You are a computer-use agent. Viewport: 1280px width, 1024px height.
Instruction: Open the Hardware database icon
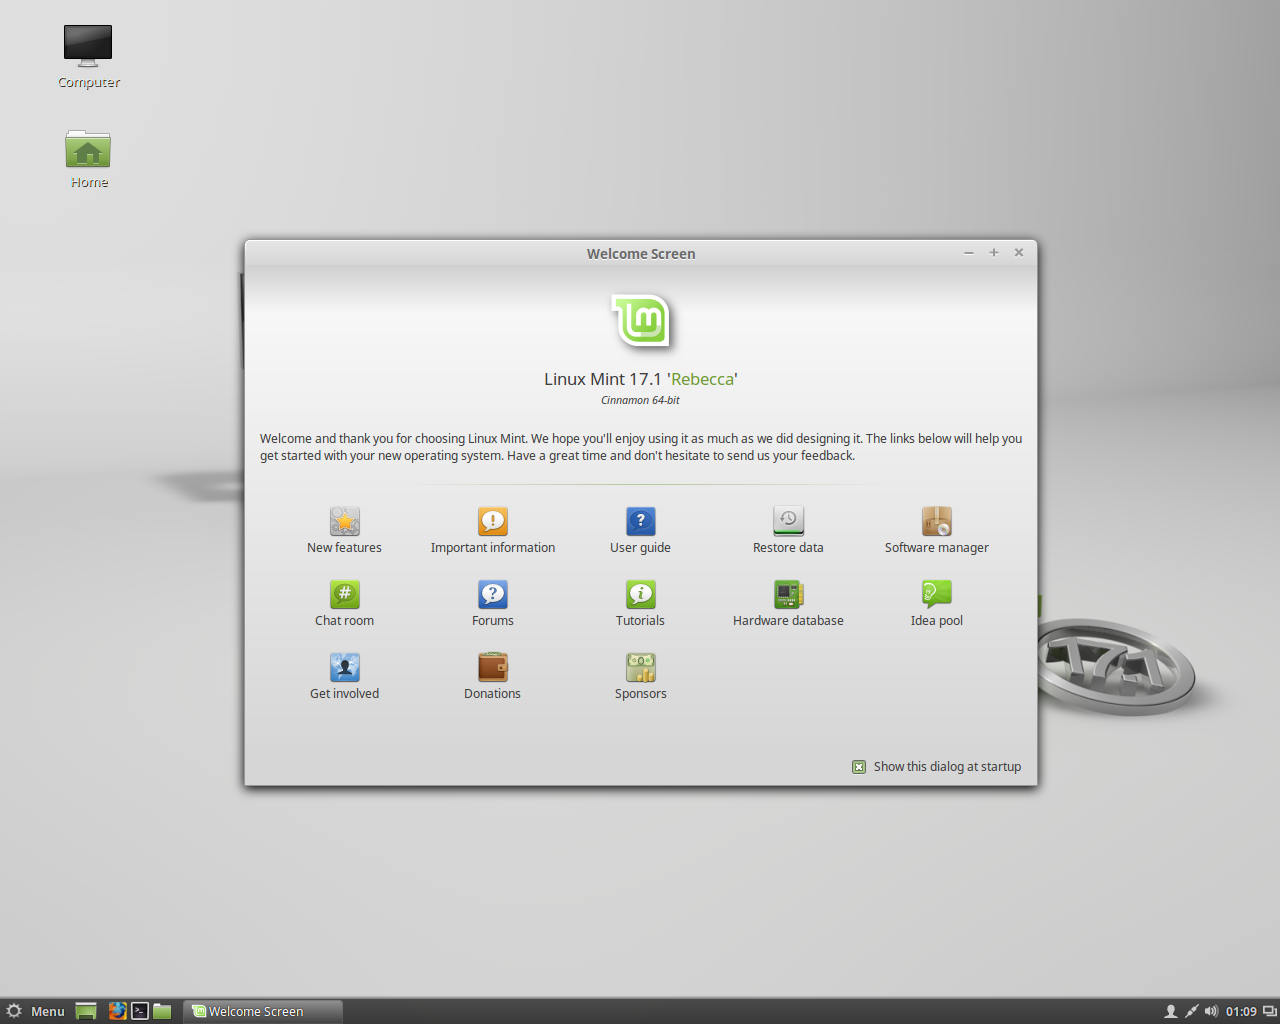tap(789, 594)
